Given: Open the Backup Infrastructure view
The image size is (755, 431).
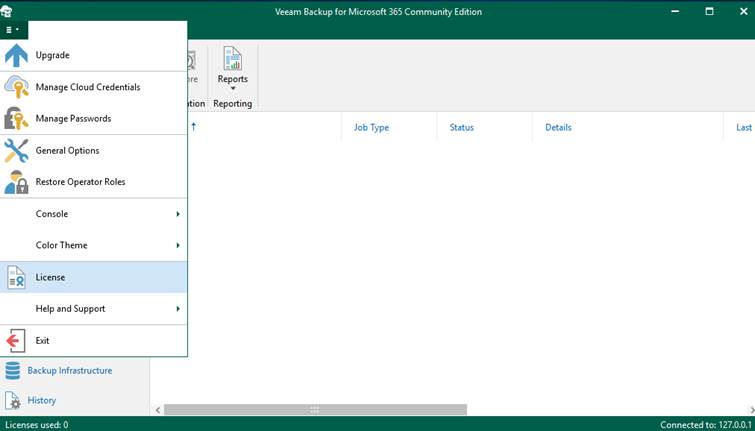Looking at the screenshot, I should pyautogui.click(x=69, y=371).
